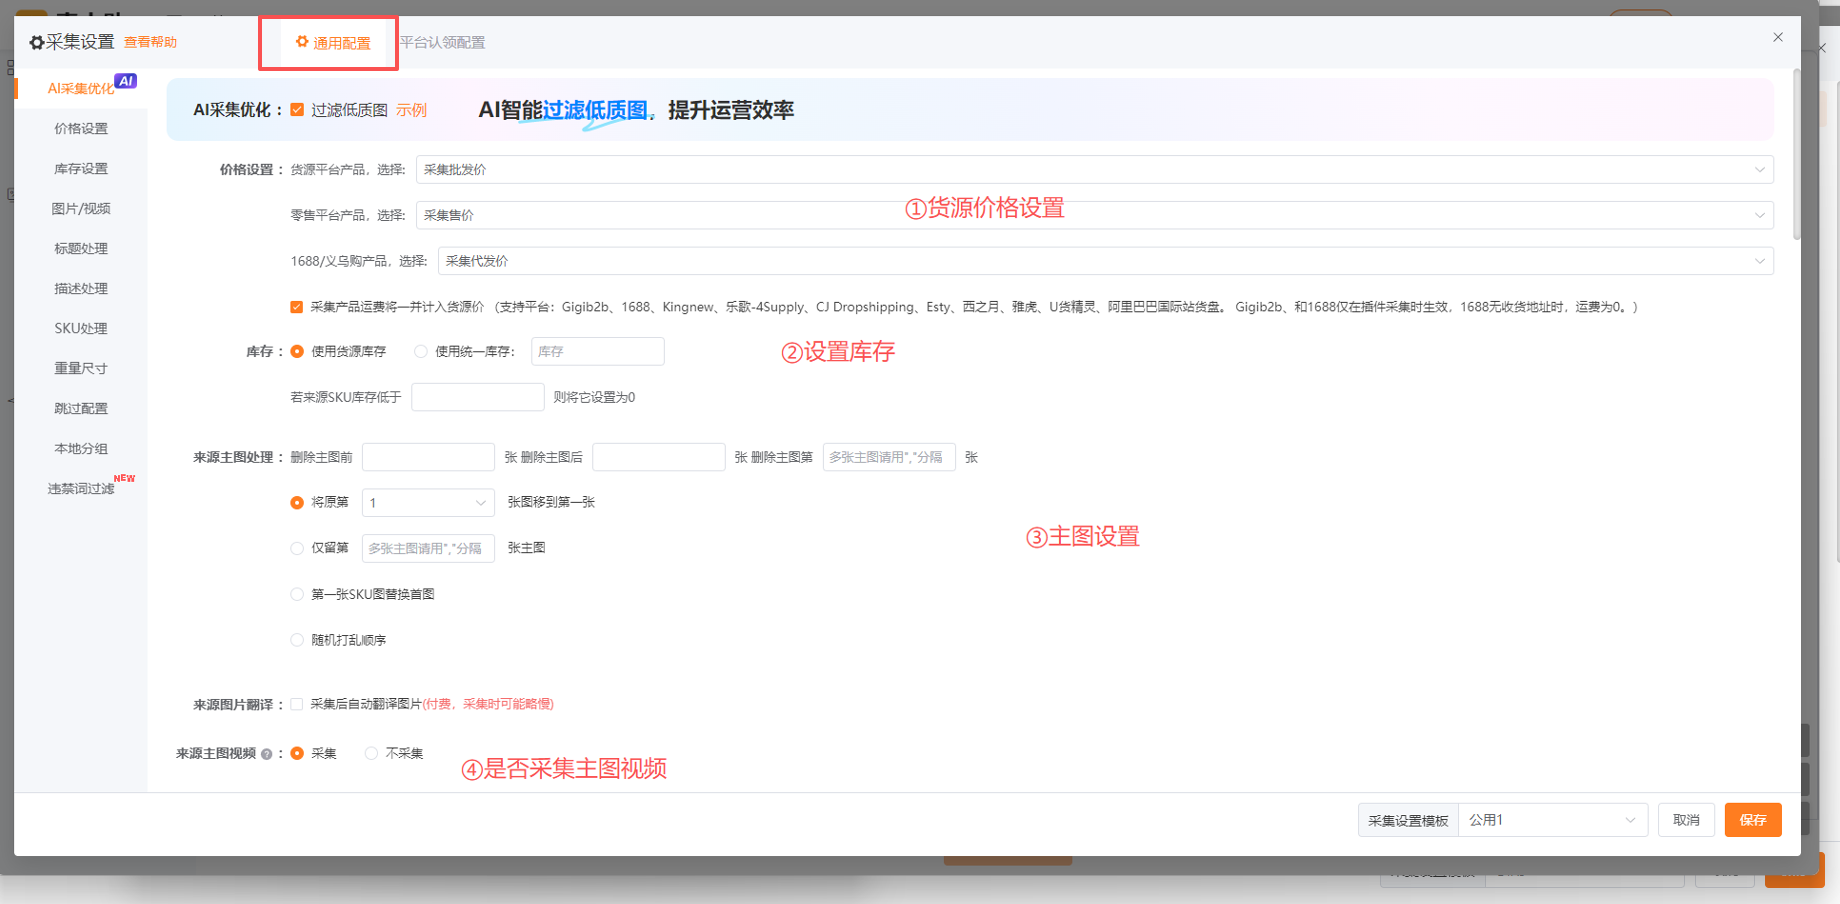The height and width of the screenshot is (904, 1840).
Task: Click the AI badge next to AI采集优化
Action: 125,81
